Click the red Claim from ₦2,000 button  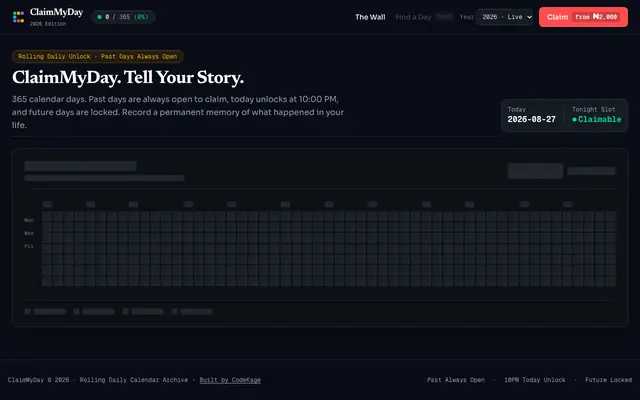583,17
